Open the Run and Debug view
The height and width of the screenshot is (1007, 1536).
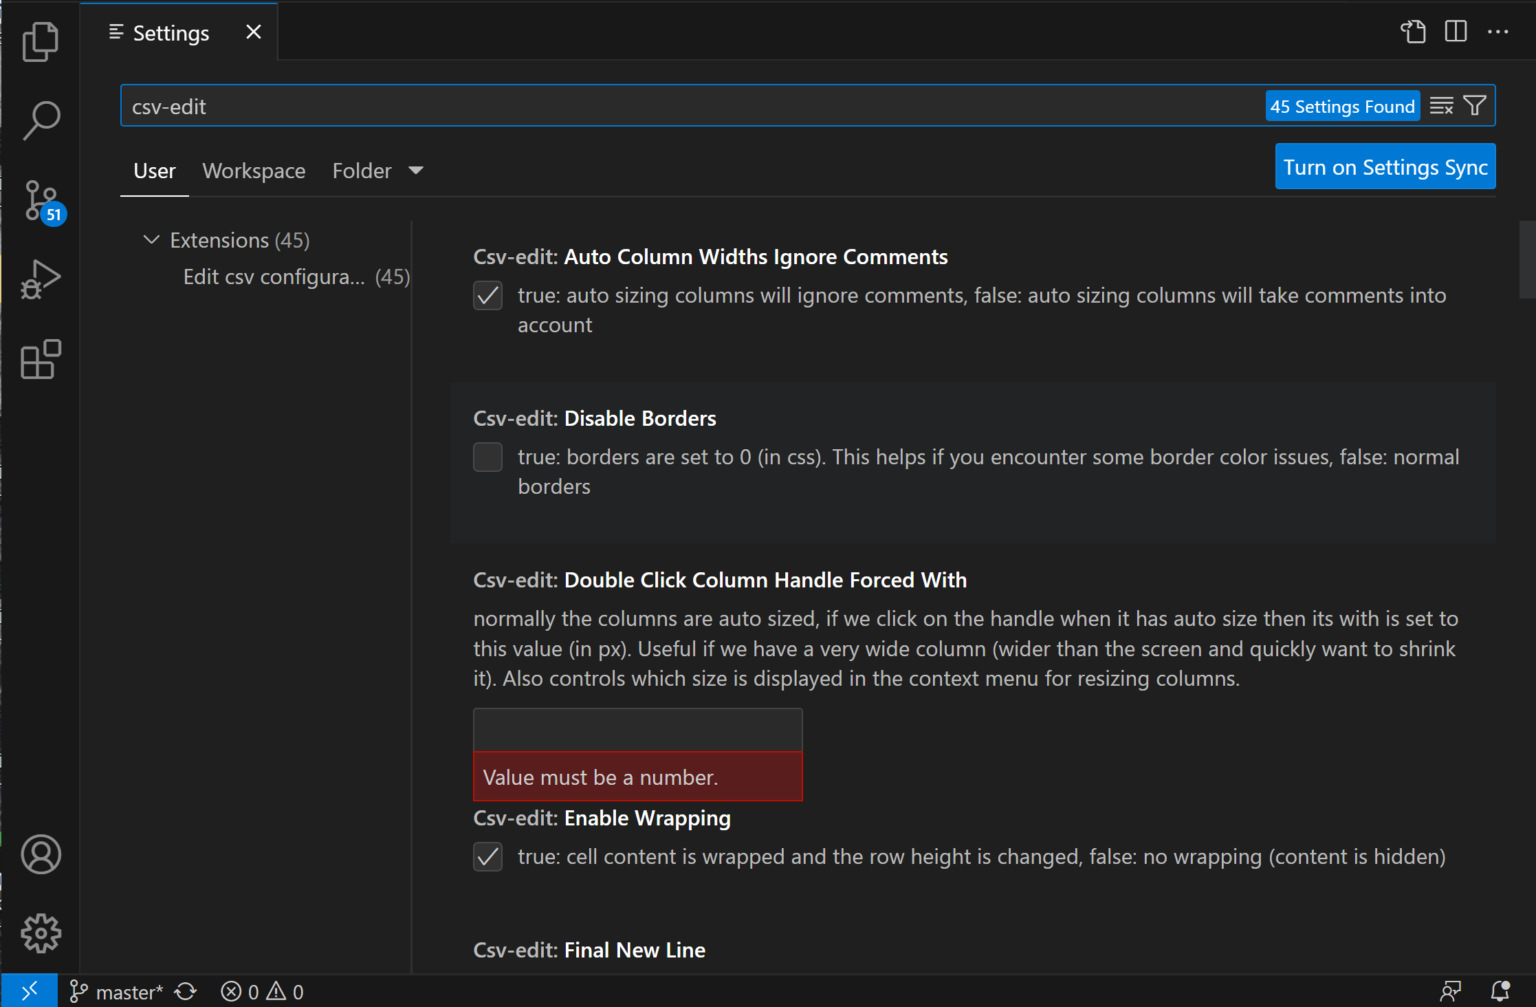pos(40,279)
